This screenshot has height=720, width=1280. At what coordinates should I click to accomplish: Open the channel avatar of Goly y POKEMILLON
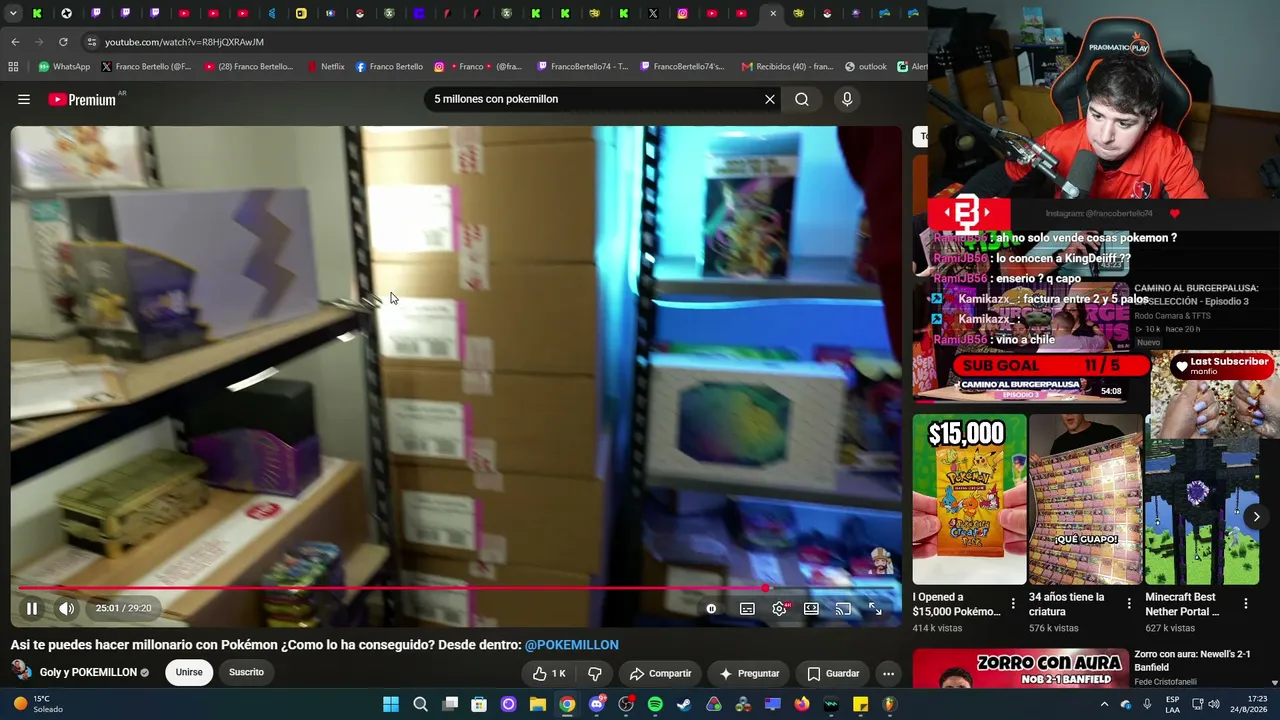21,672
